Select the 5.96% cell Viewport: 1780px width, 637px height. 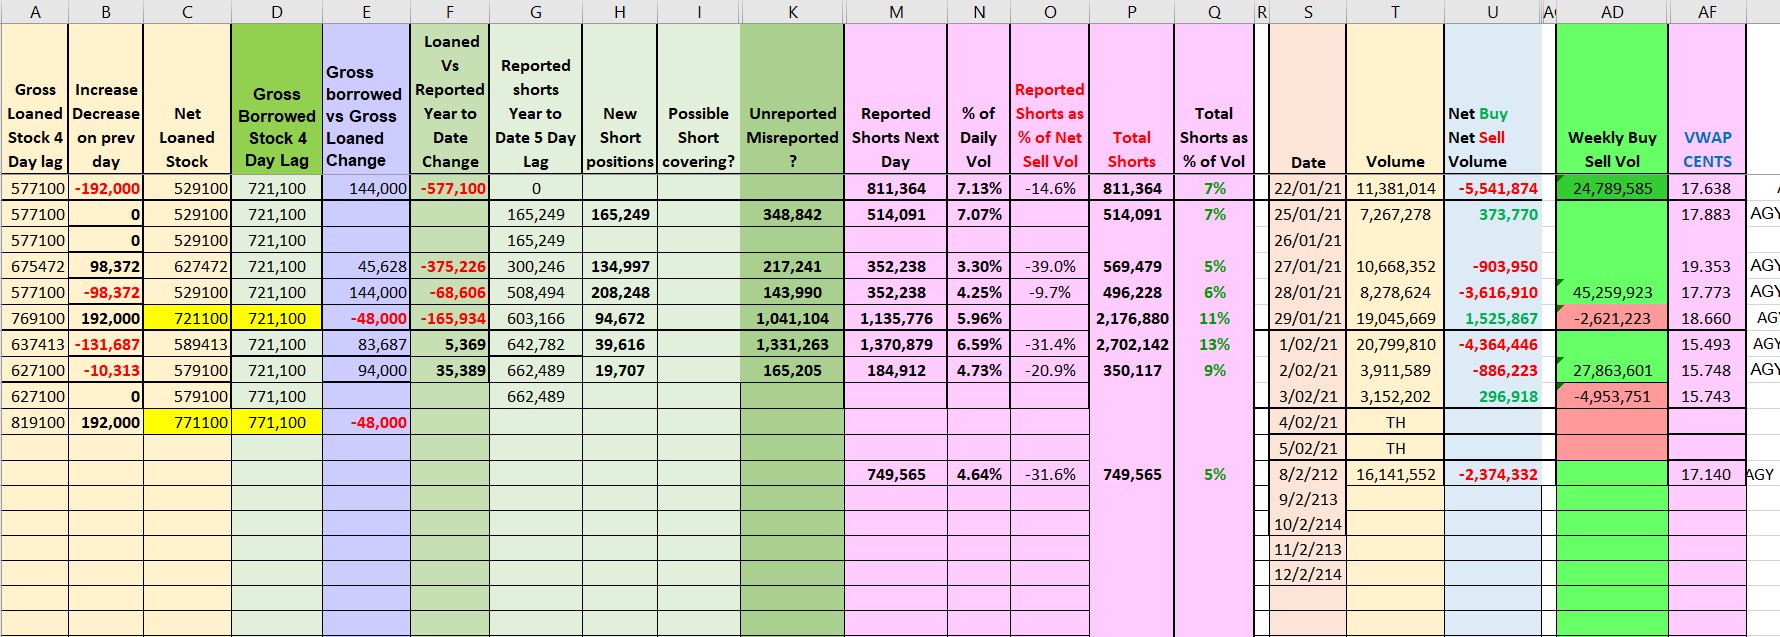[x=978, y=318]
